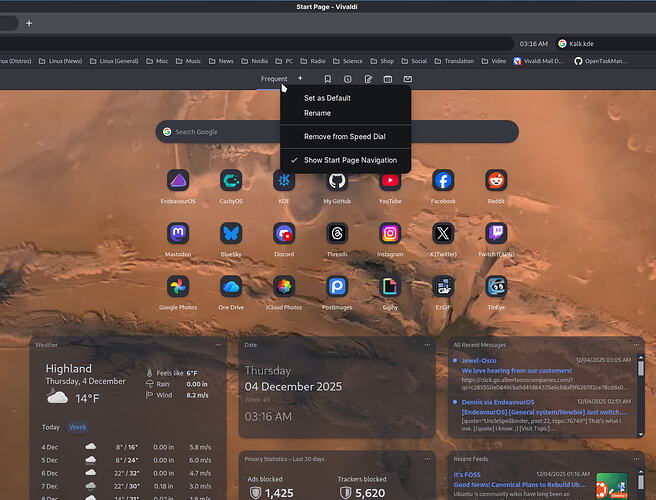Open the Date widget three-dot menu
Viewport: 656px width, 500px height.
point(427,345)
